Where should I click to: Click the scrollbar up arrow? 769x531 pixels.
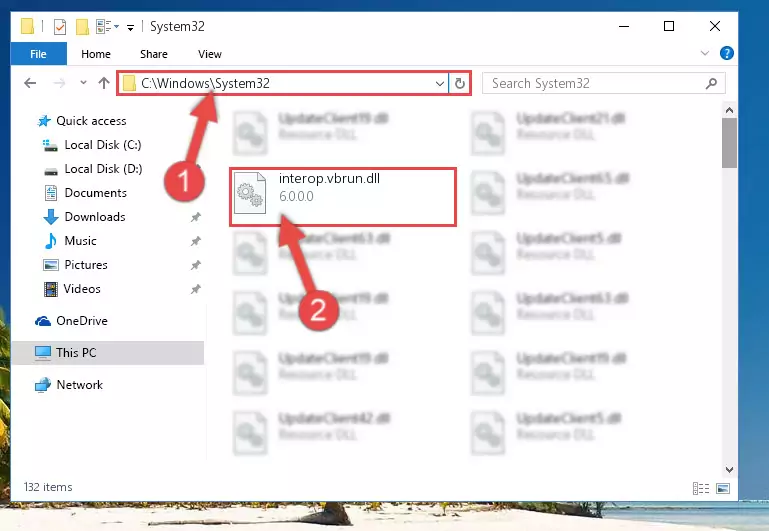click(729, 110)
